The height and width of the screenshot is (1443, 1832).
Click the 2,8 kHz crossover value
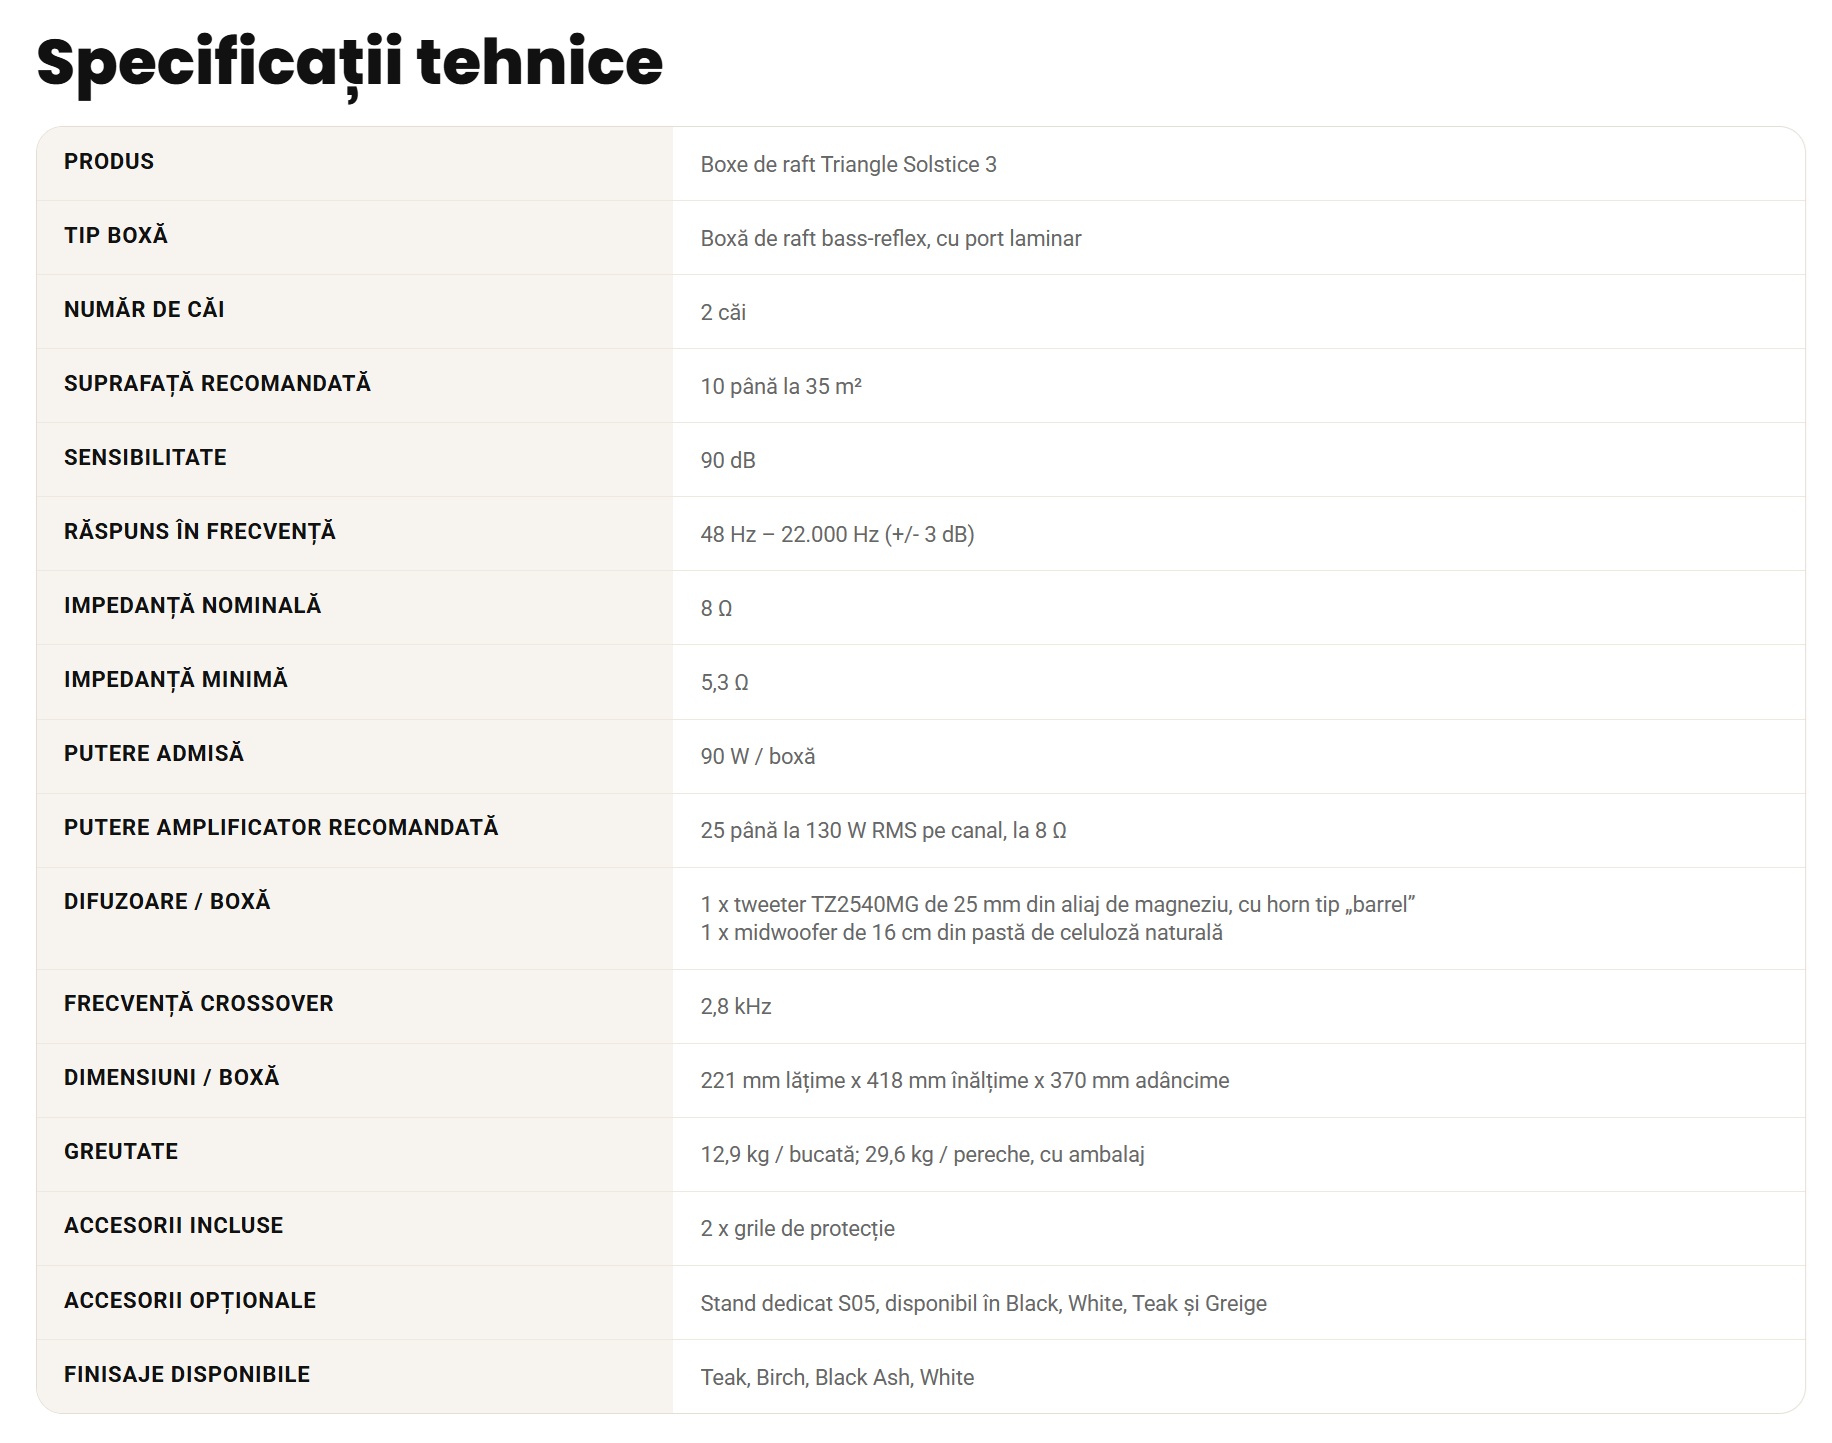pyautogui.click(x=736, y=1006)
